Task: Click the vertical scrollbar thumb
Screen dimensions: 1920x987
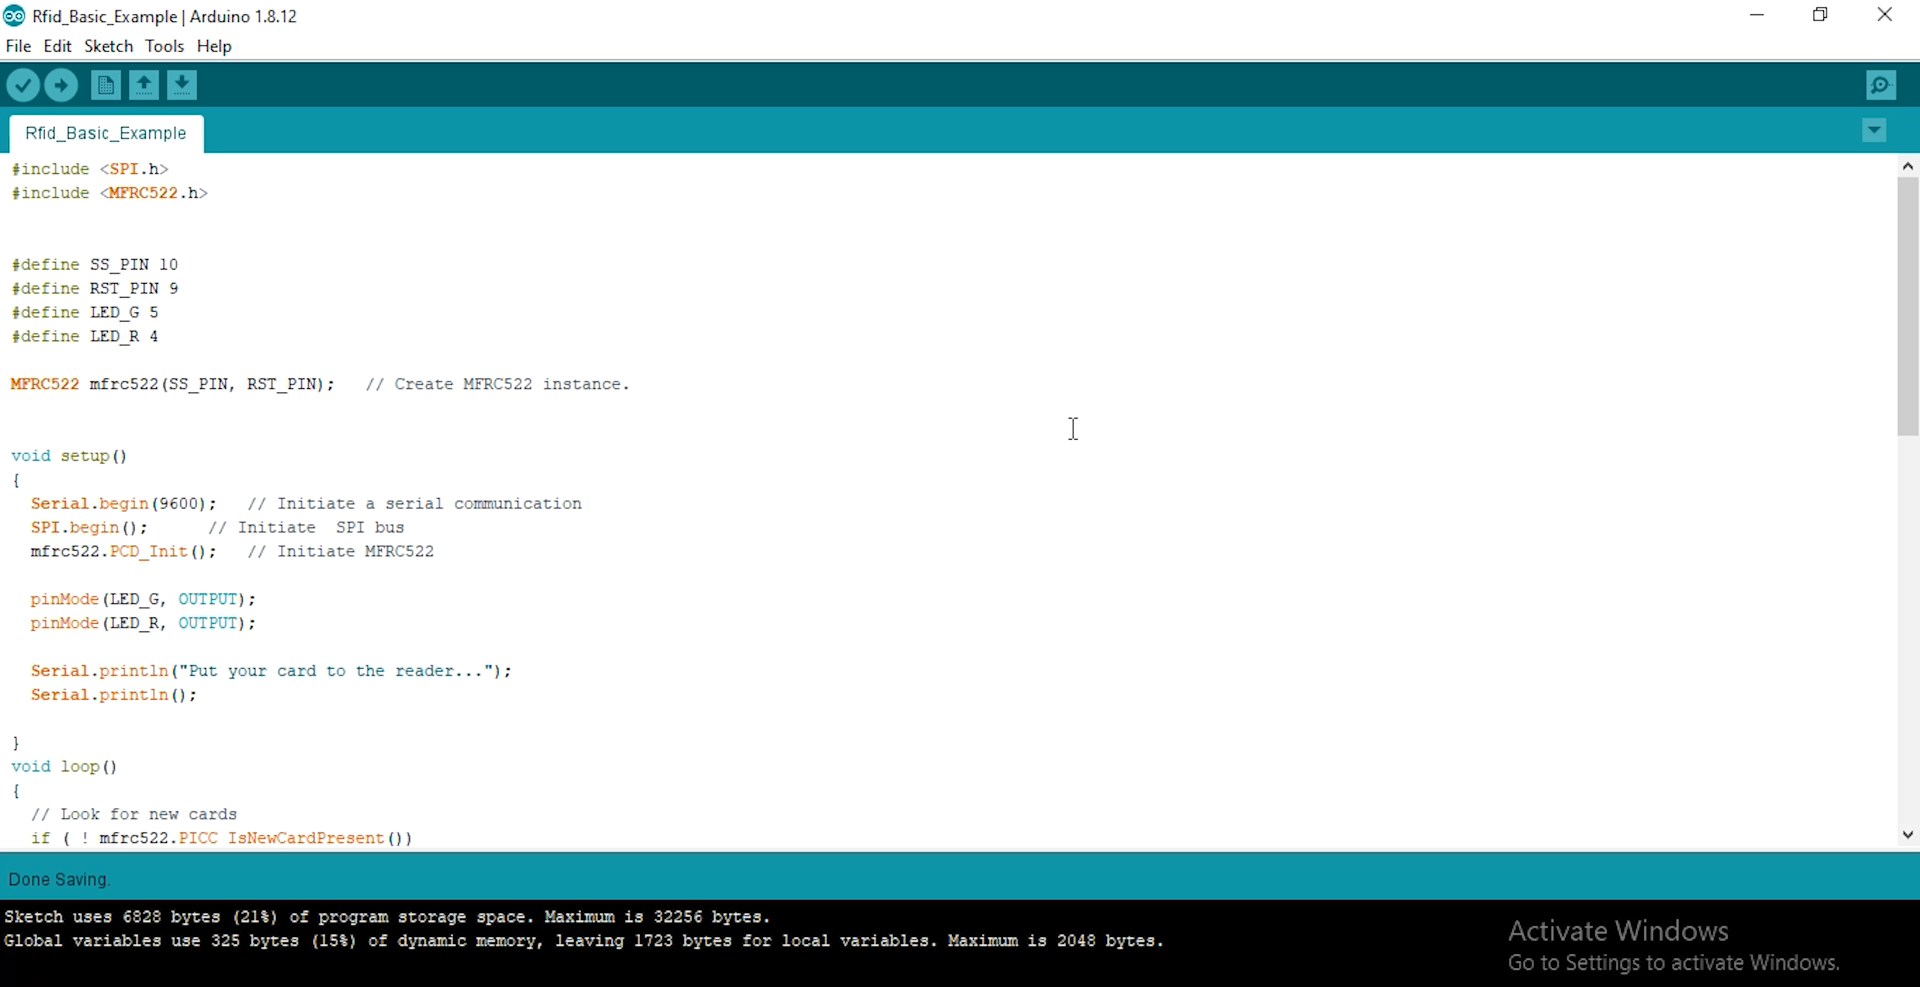Action: click(1908, 306)
